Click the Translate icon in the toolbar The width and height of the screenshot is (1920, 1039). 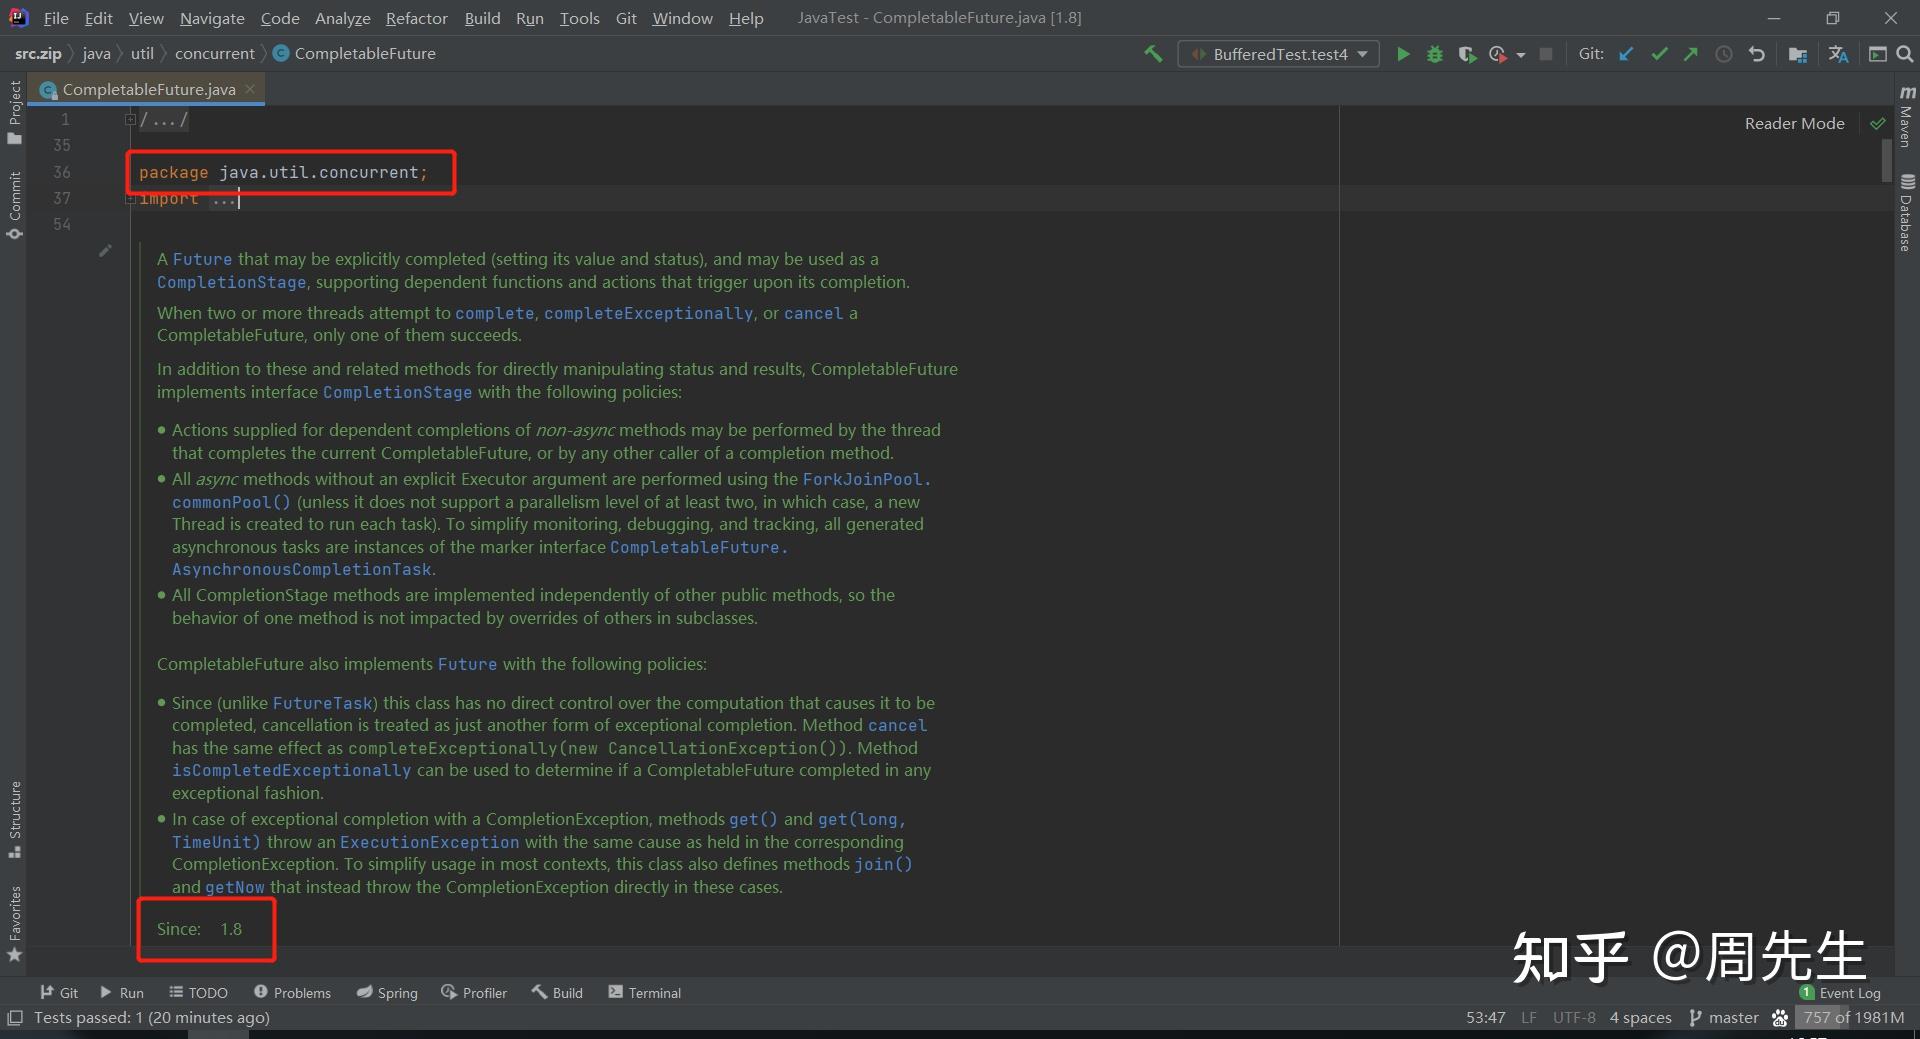(x=1838, y=54)
